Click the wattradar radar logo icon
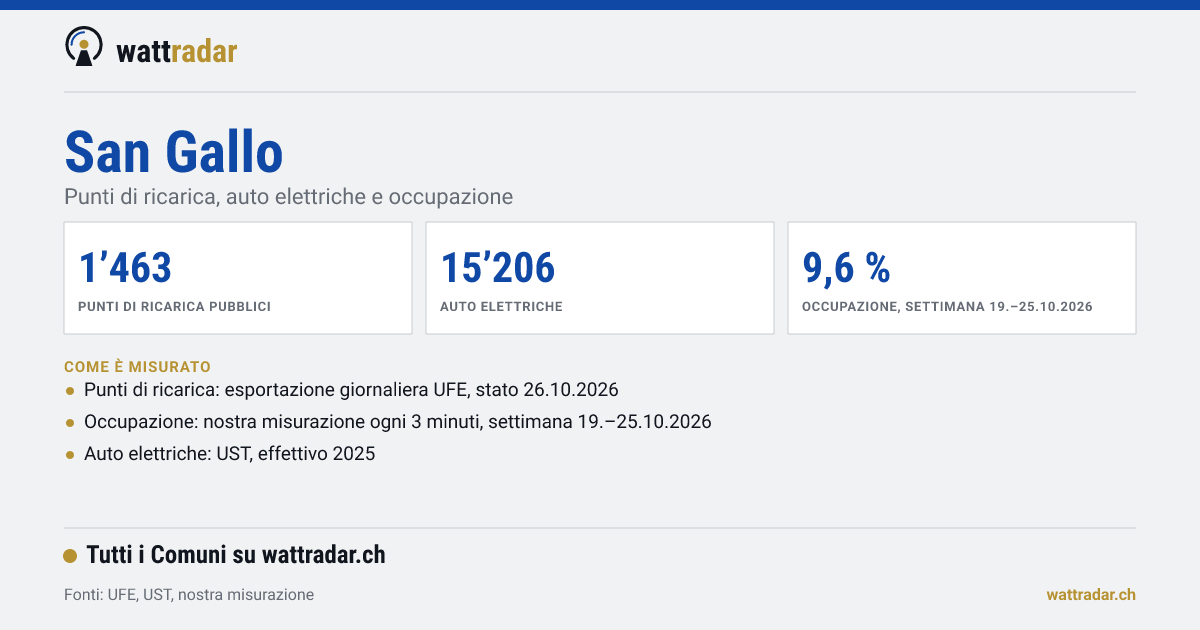1200x630 pixels. [x=84, y=46]
